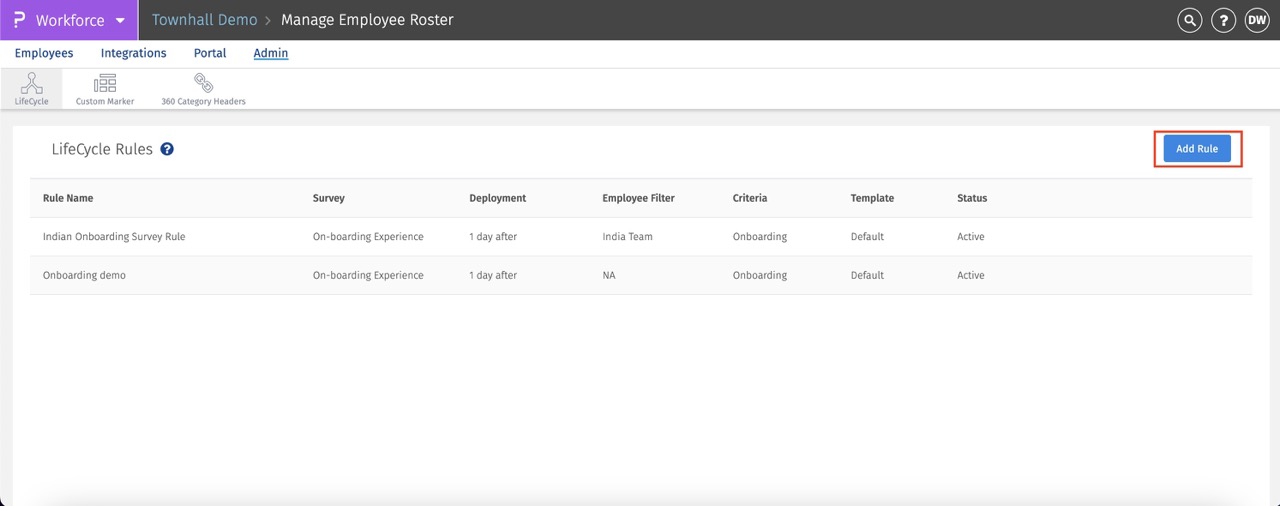Open the help question mark icon

click(1223, 20)
